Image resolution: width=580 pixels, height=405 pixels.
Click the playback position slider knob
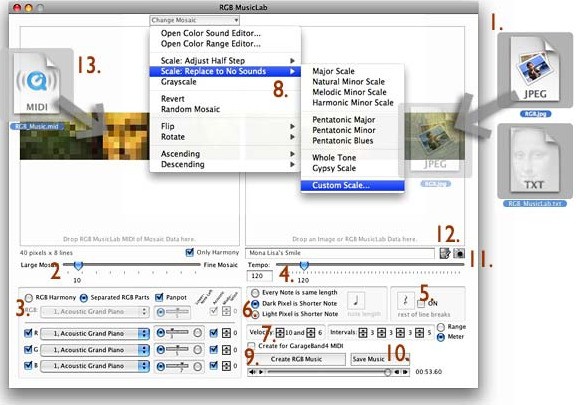(387, 372)
